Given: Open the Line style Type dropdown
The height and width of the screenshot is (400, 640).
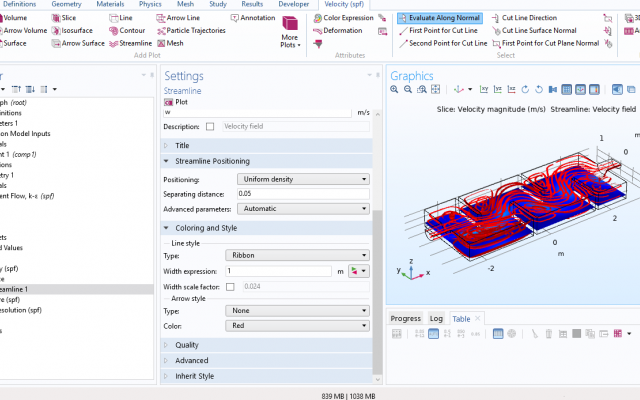Looking at the screenshot, I should pos(298,255).
